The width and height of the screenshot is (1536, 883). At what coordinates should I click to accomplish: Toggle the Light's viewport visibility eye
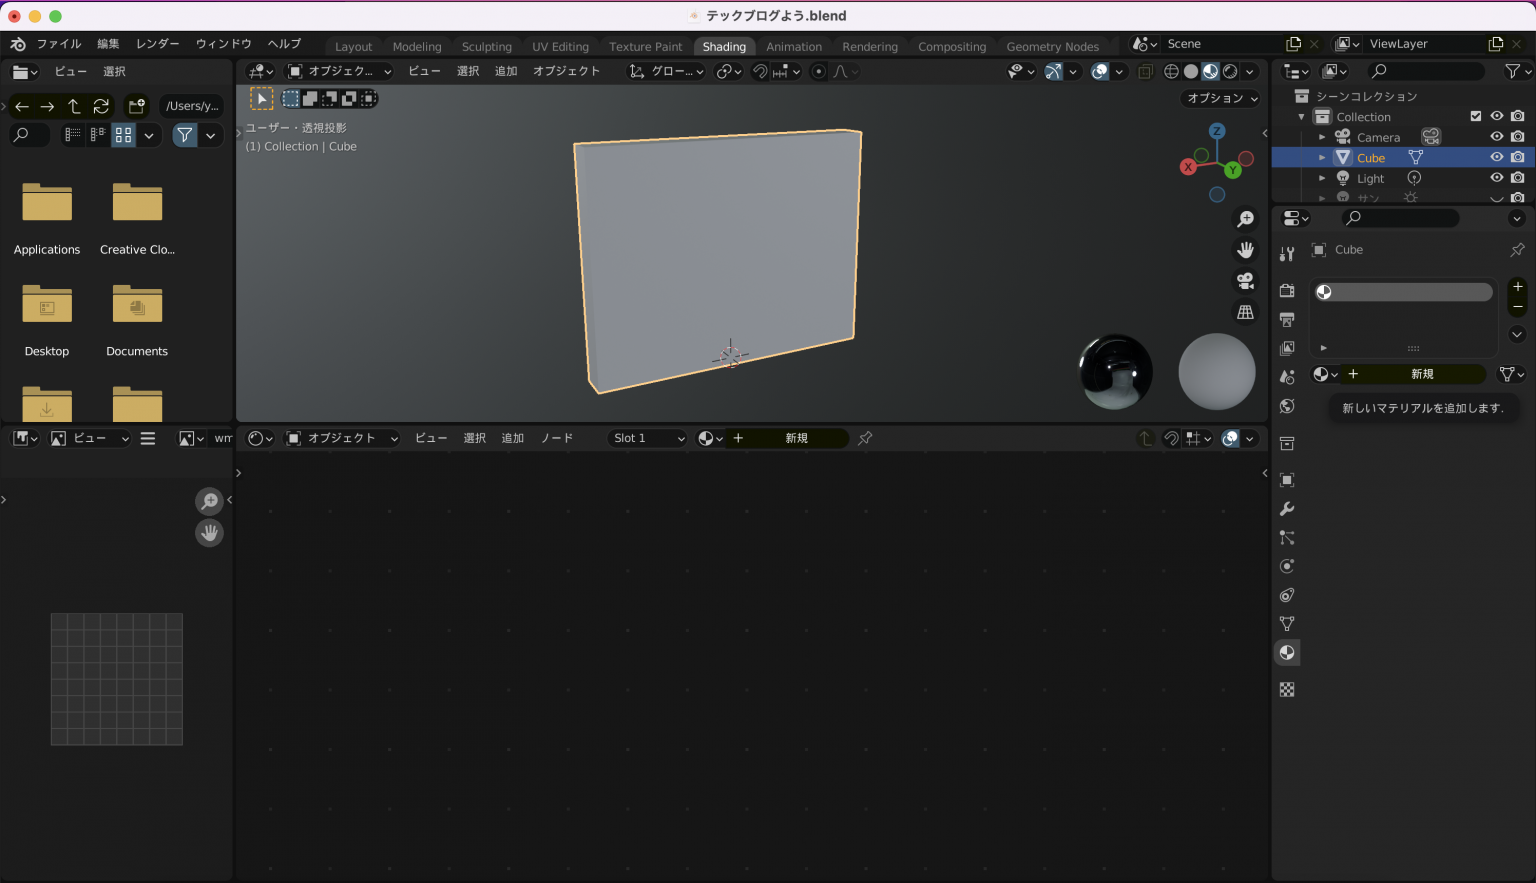(x=1497, y=178)
